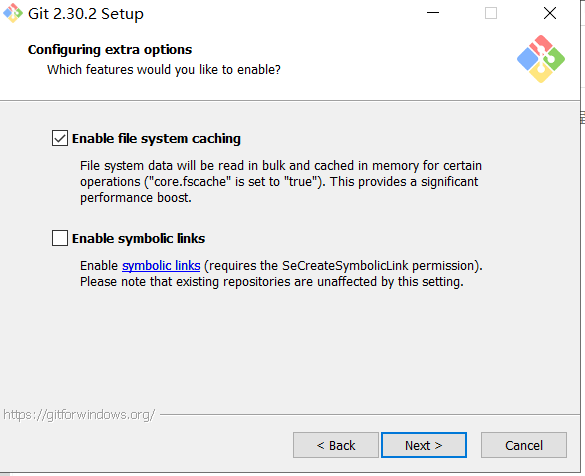Open the blue 'symbolic links' hyperlink
585x476 pixels.
tap(161, 266)
